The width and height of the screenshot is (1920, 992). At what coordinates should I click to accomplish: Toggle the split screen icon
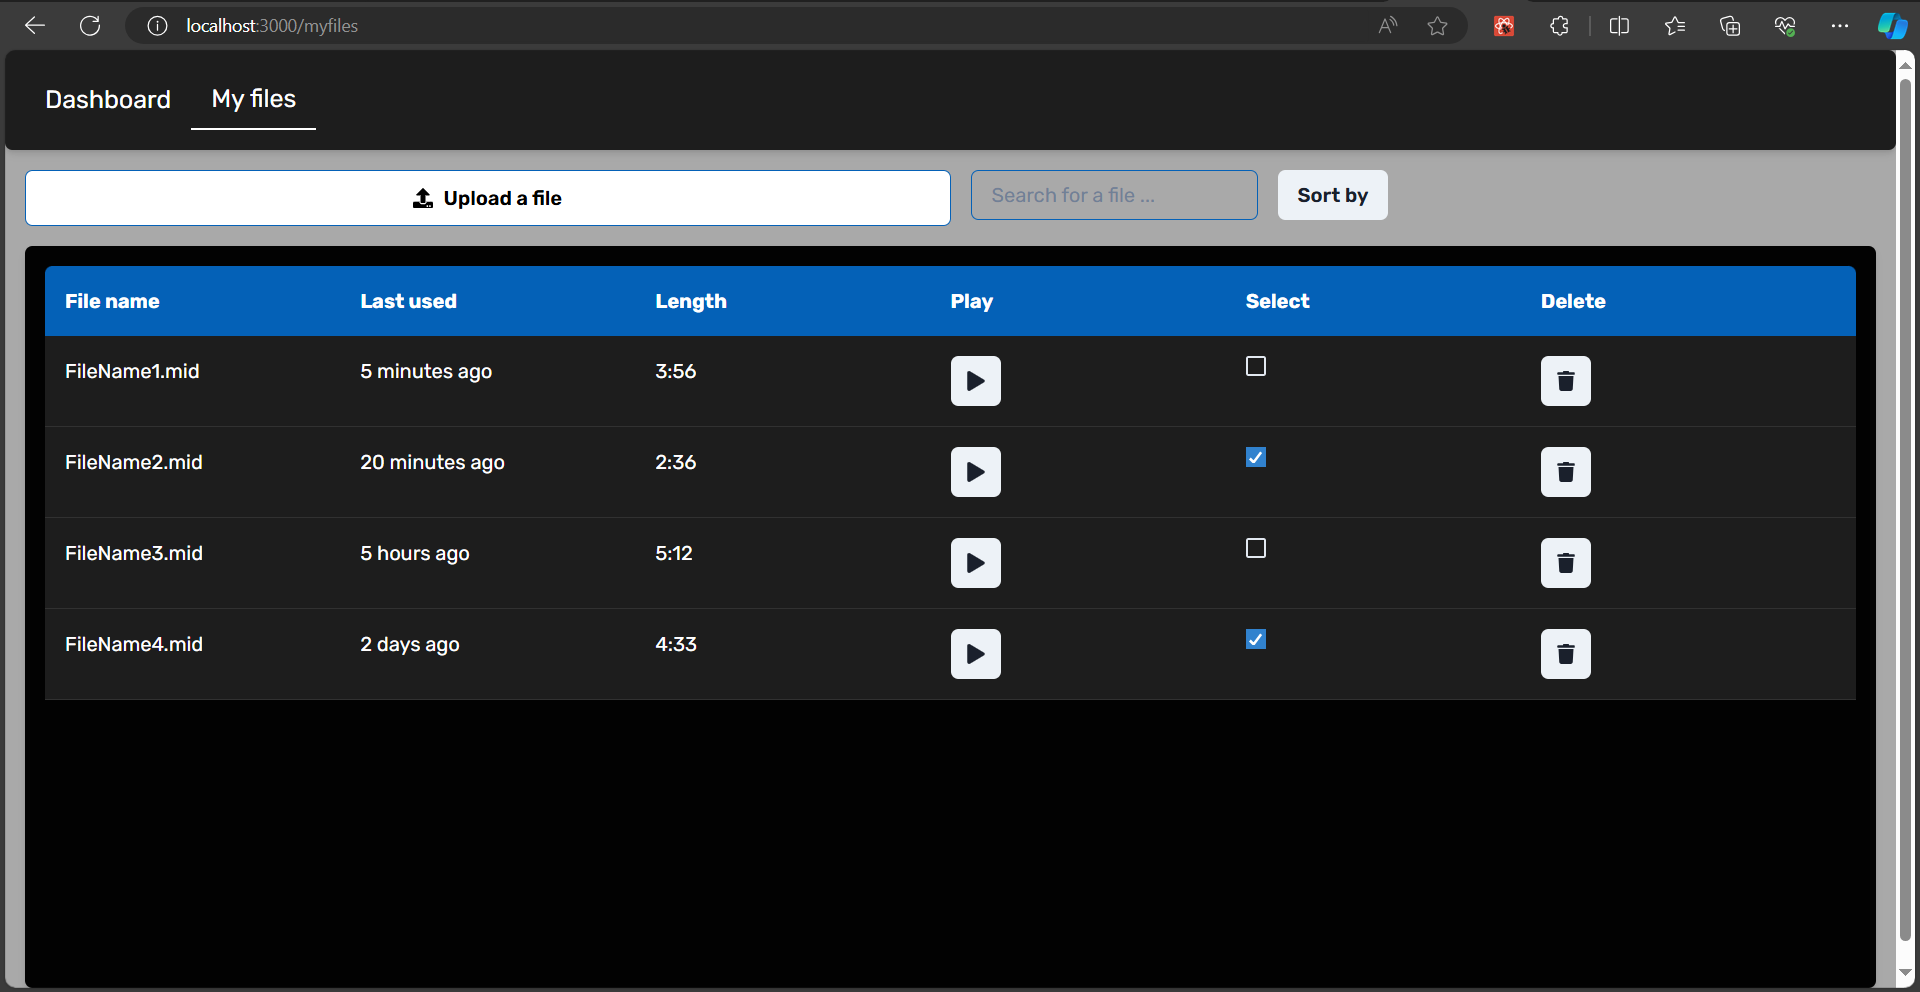pos(1620,26)
